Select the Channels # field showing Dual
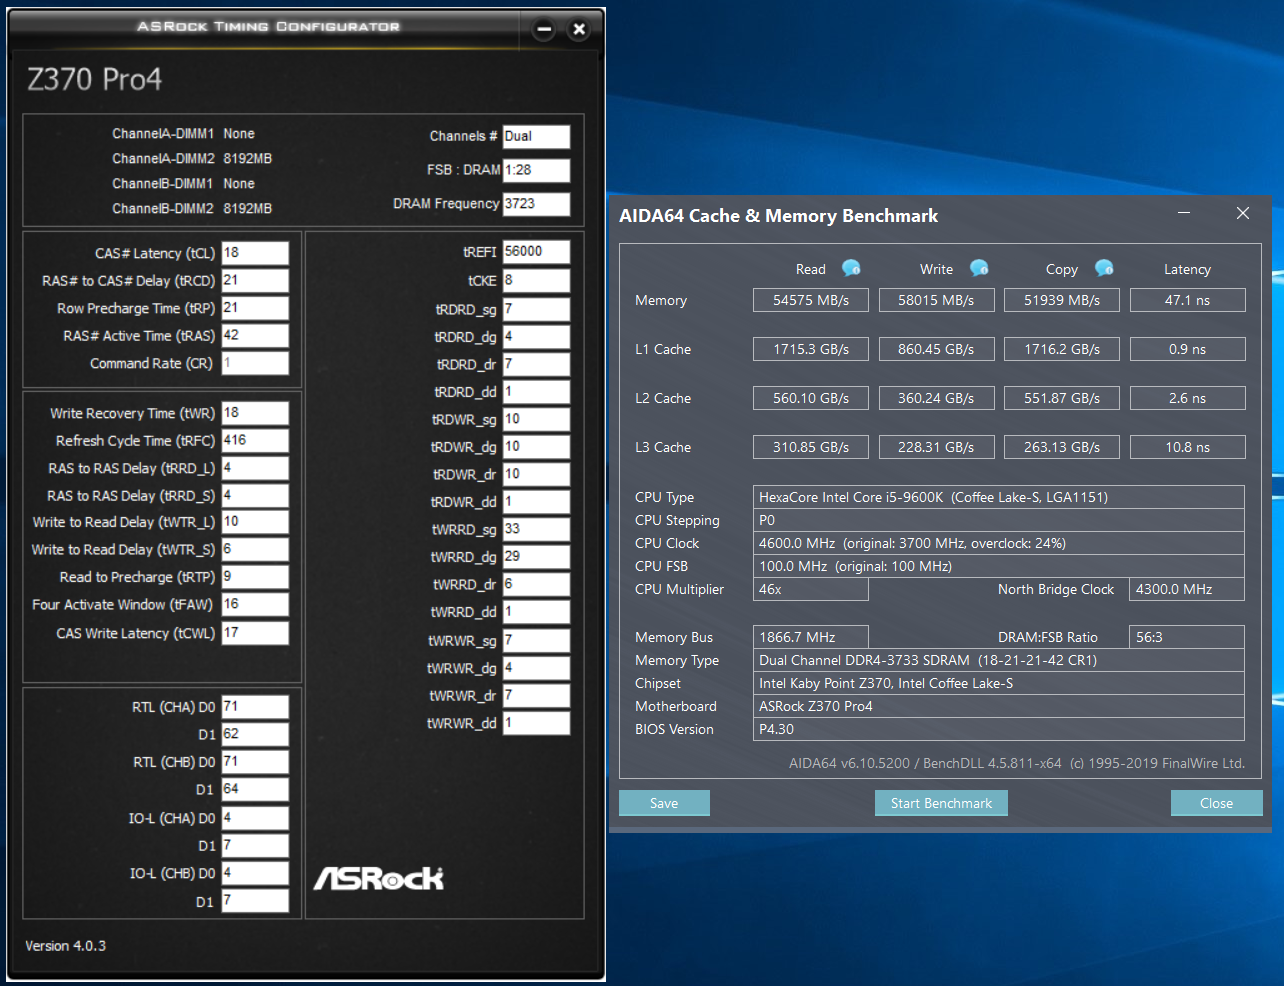Image resolution: width=1284 pixels, height=986 pixels. 536,137
